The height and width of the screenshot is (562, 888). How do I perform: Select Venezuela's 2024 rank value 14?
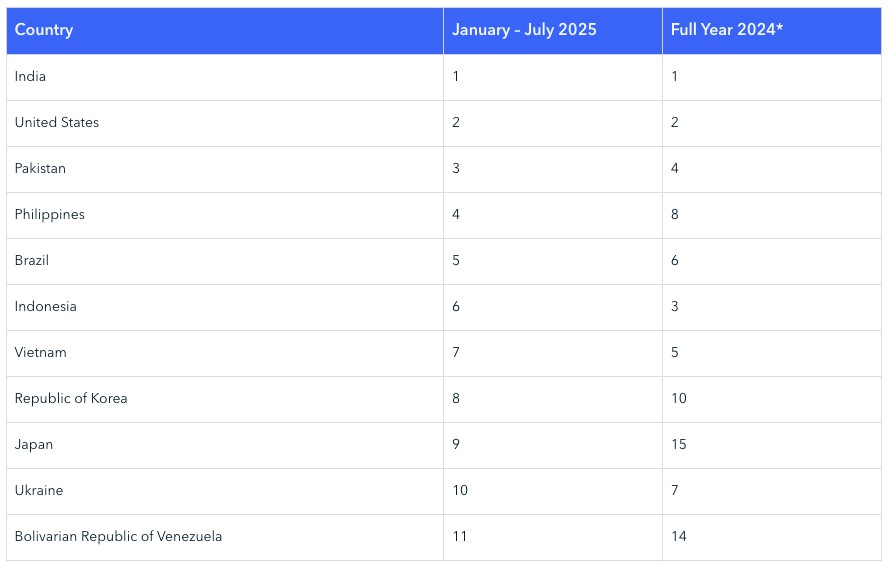[679, 537]
